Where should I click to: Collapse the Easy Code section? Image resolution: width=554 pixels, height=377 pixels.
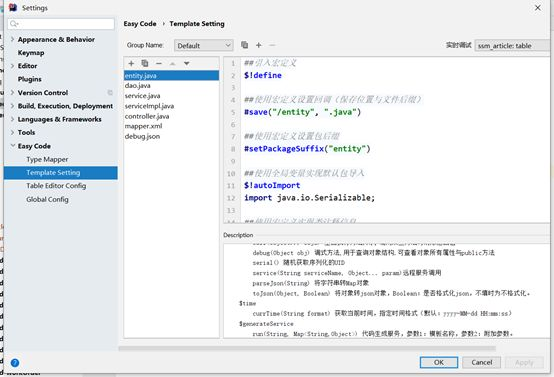(x=12, y=146)
